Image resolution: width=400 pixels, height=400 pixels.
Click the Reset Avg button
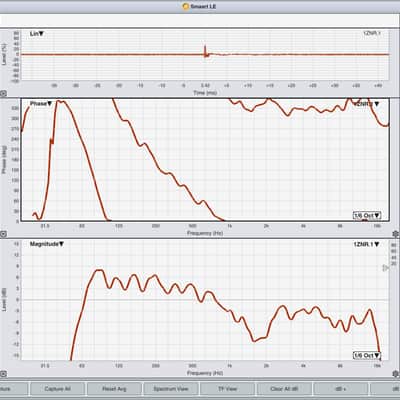click(114, 389)
